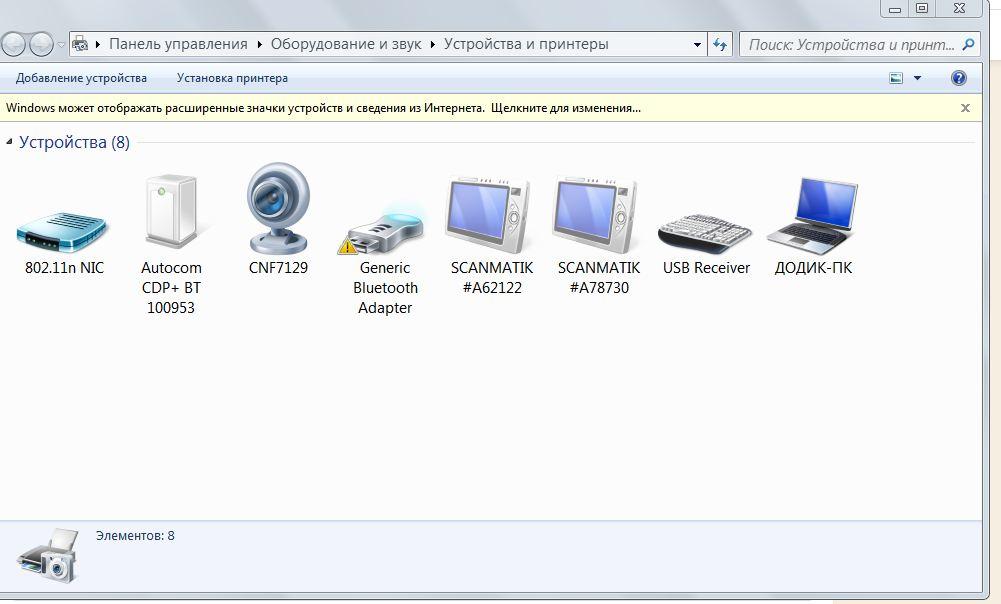Open the view options dropdown arrow
This screenshot has width=1001, height=604.
917,78
